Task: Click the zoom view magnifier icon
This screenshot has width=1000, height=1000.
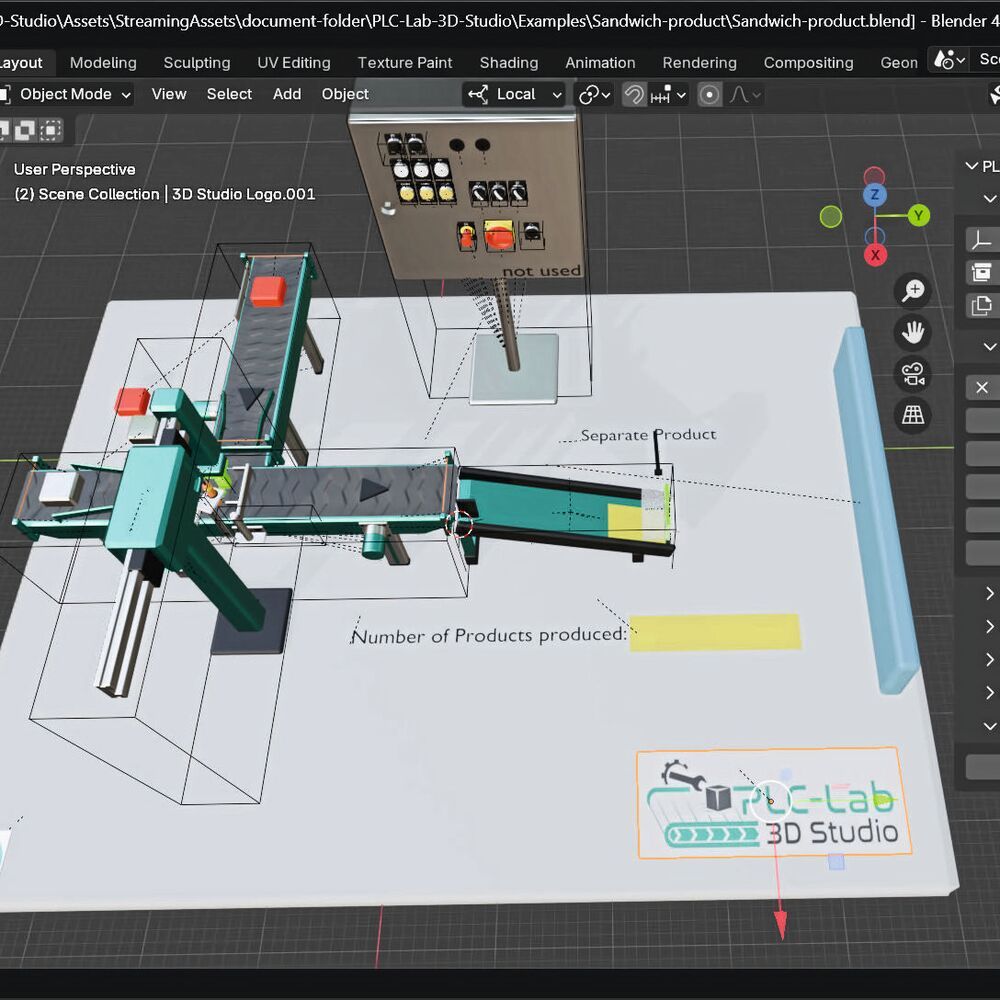Action: [913, 291]
